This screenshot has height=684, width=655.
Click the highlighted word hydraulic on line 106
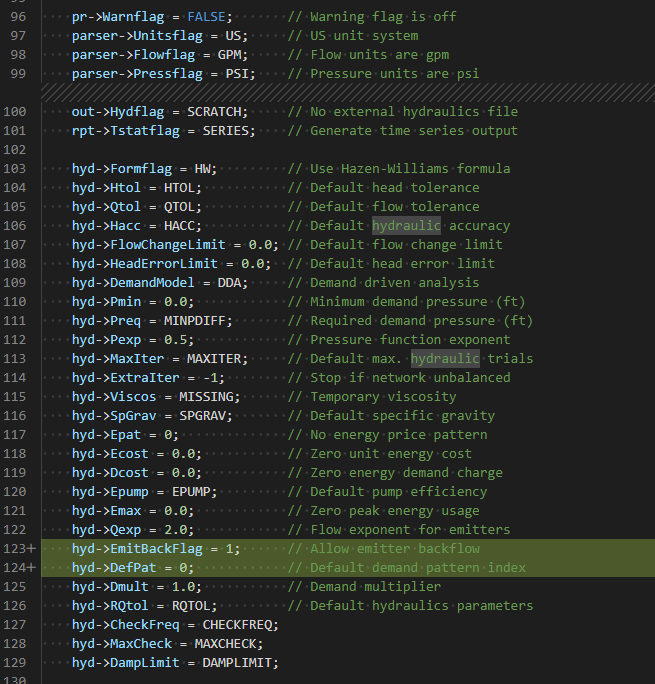coord(406,226)
